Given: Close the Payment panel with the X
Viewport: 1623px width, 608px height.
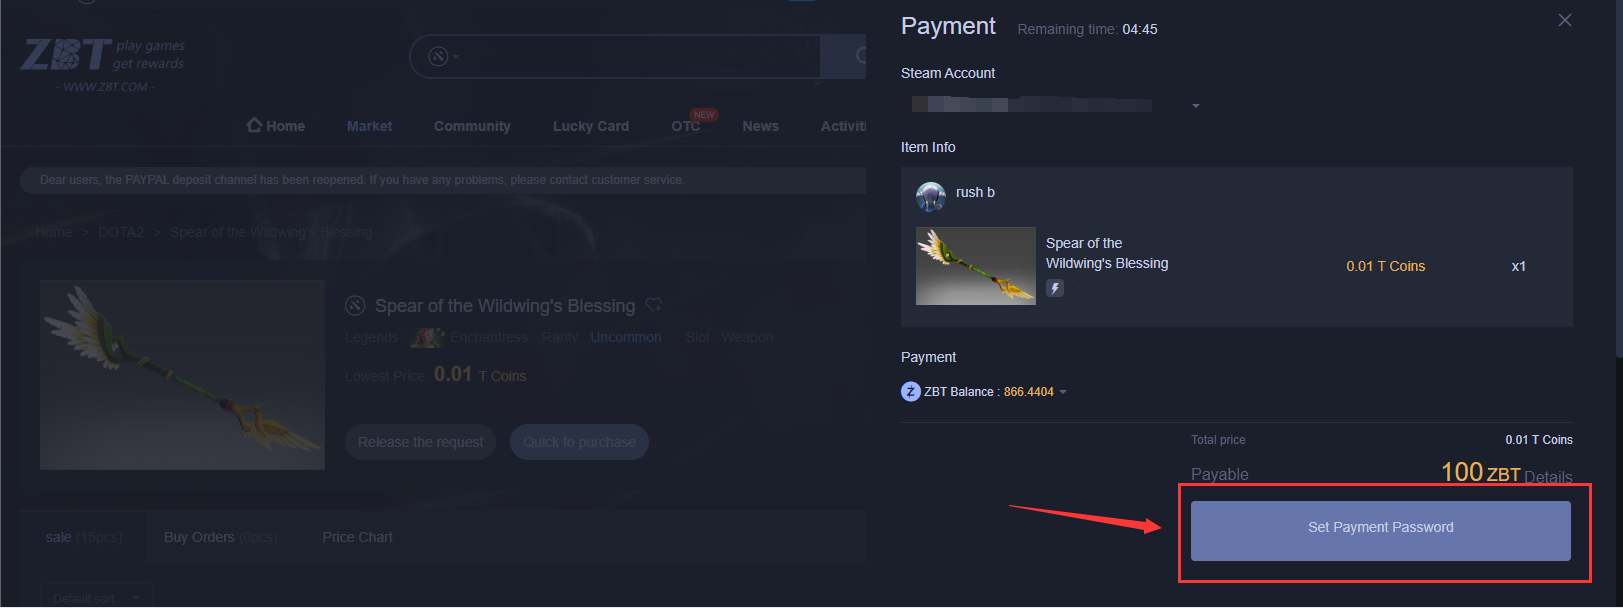Looking at the screenshot, I should tap(1565, 20).
